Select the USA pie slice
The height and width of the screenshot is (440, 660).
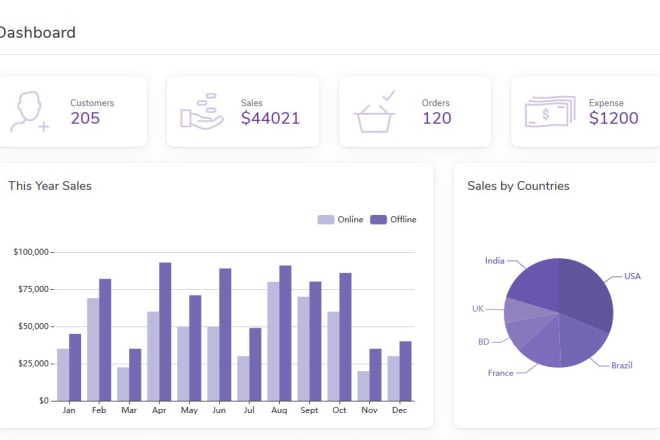pyautogui.click(x=587, y=295)
